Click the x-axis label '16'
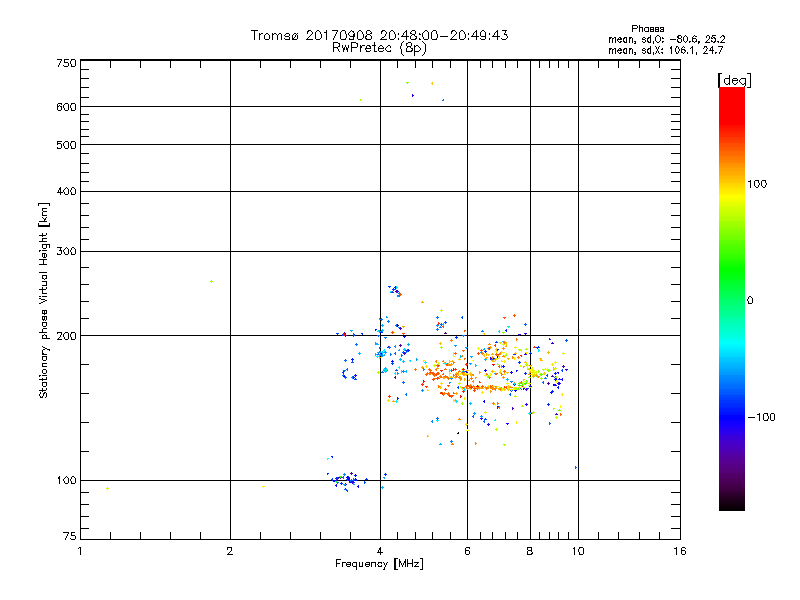 (x=680, y=551)
